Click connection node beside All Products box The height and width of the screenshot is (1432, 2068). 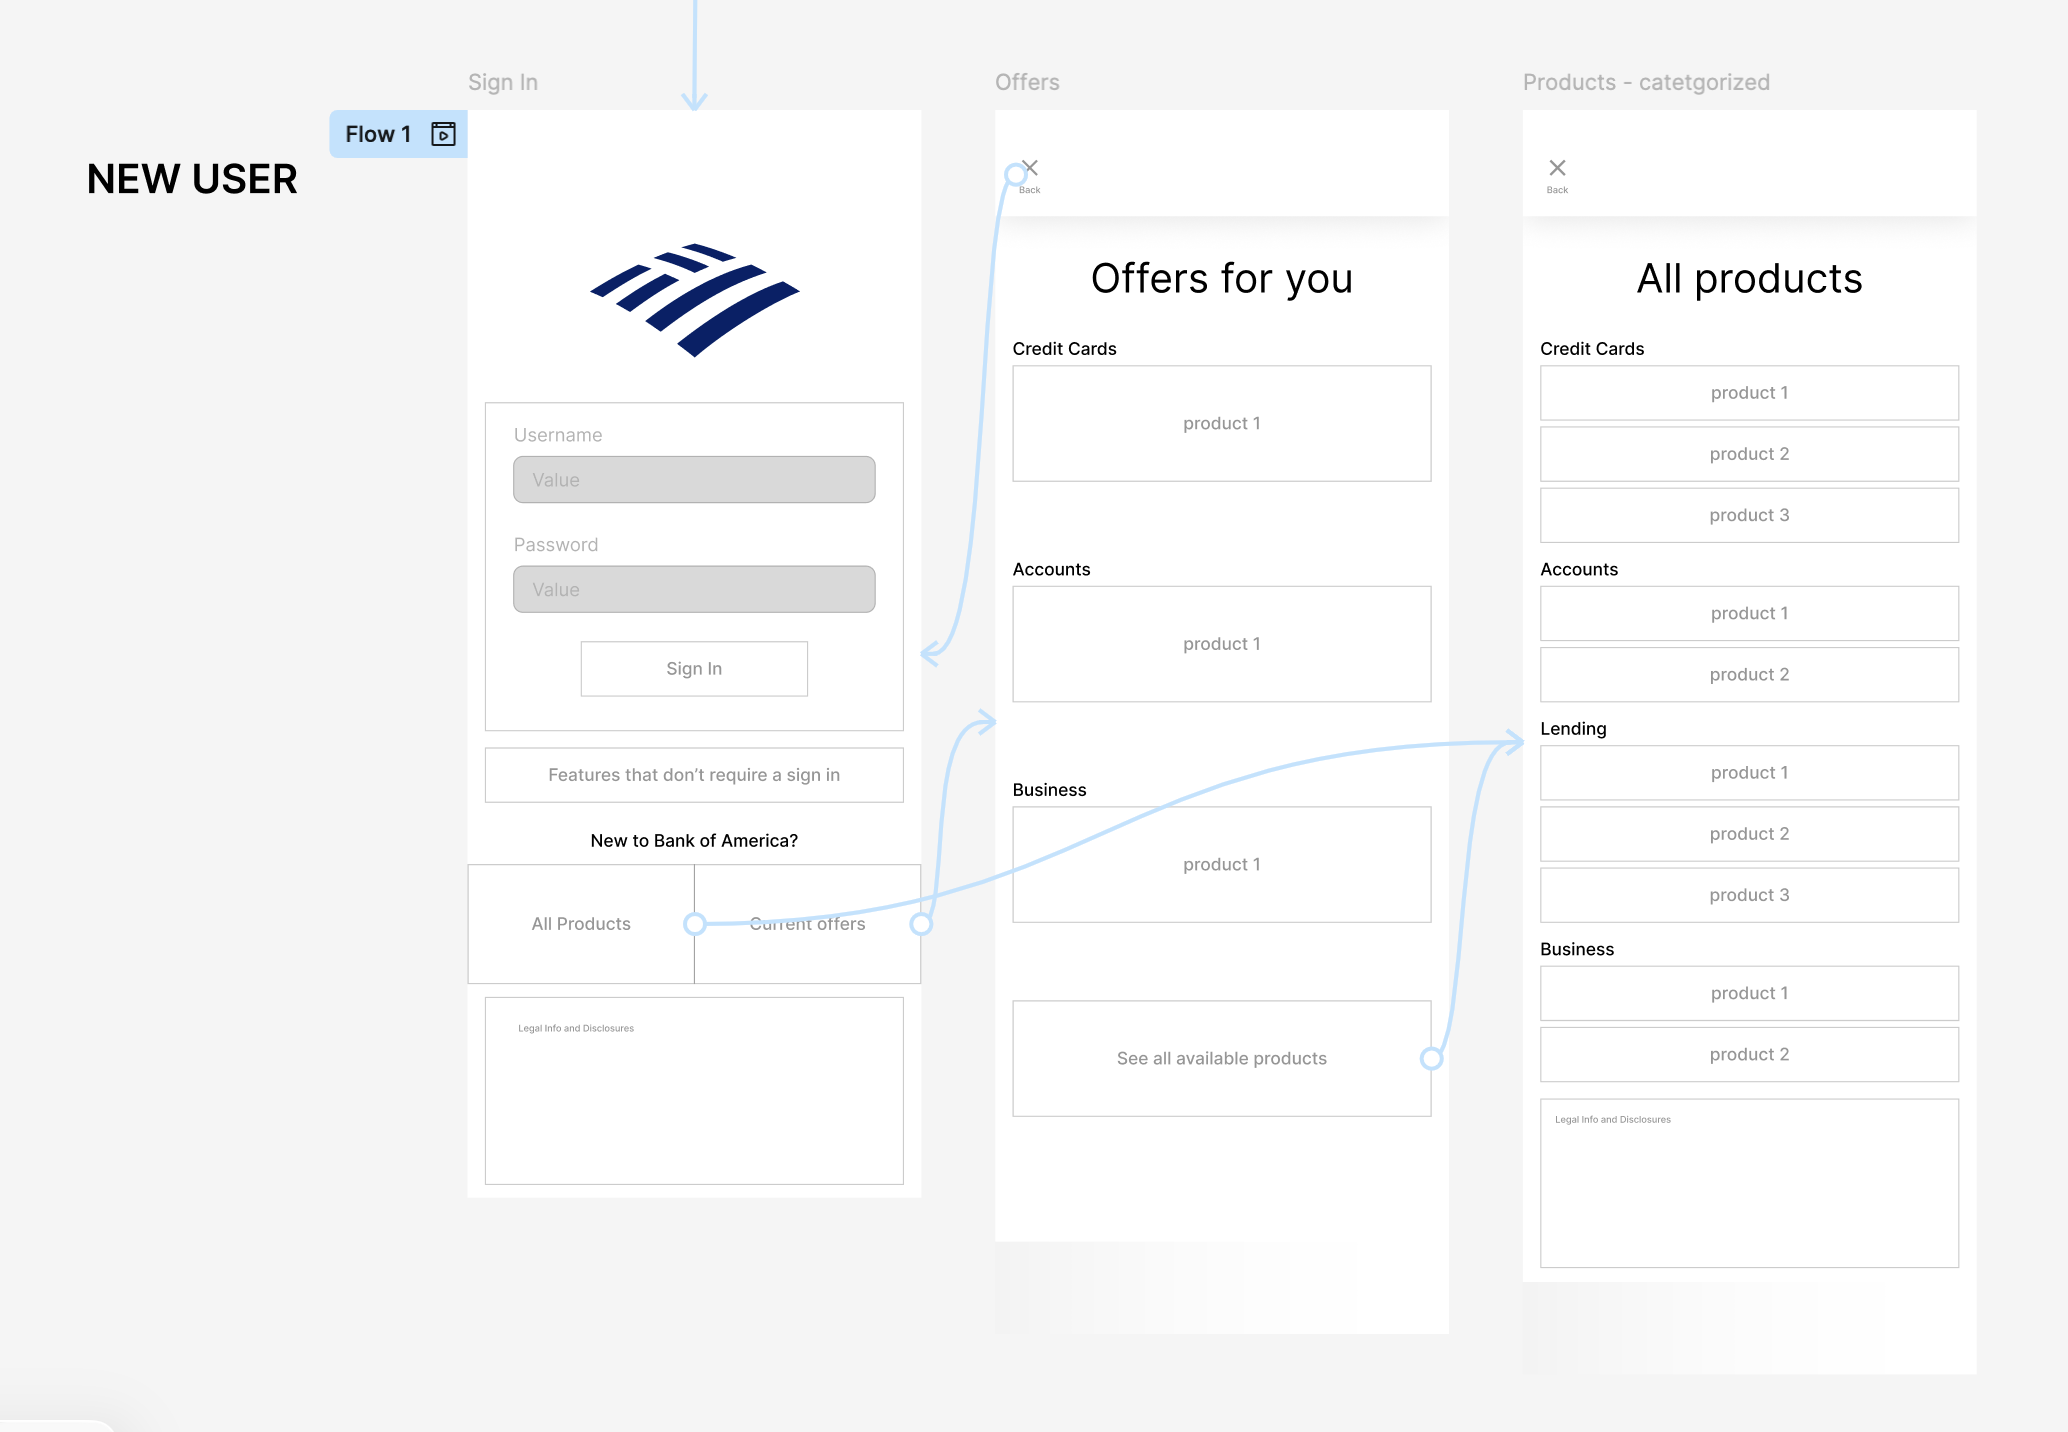pyautogui.click(x=695, y=924)
